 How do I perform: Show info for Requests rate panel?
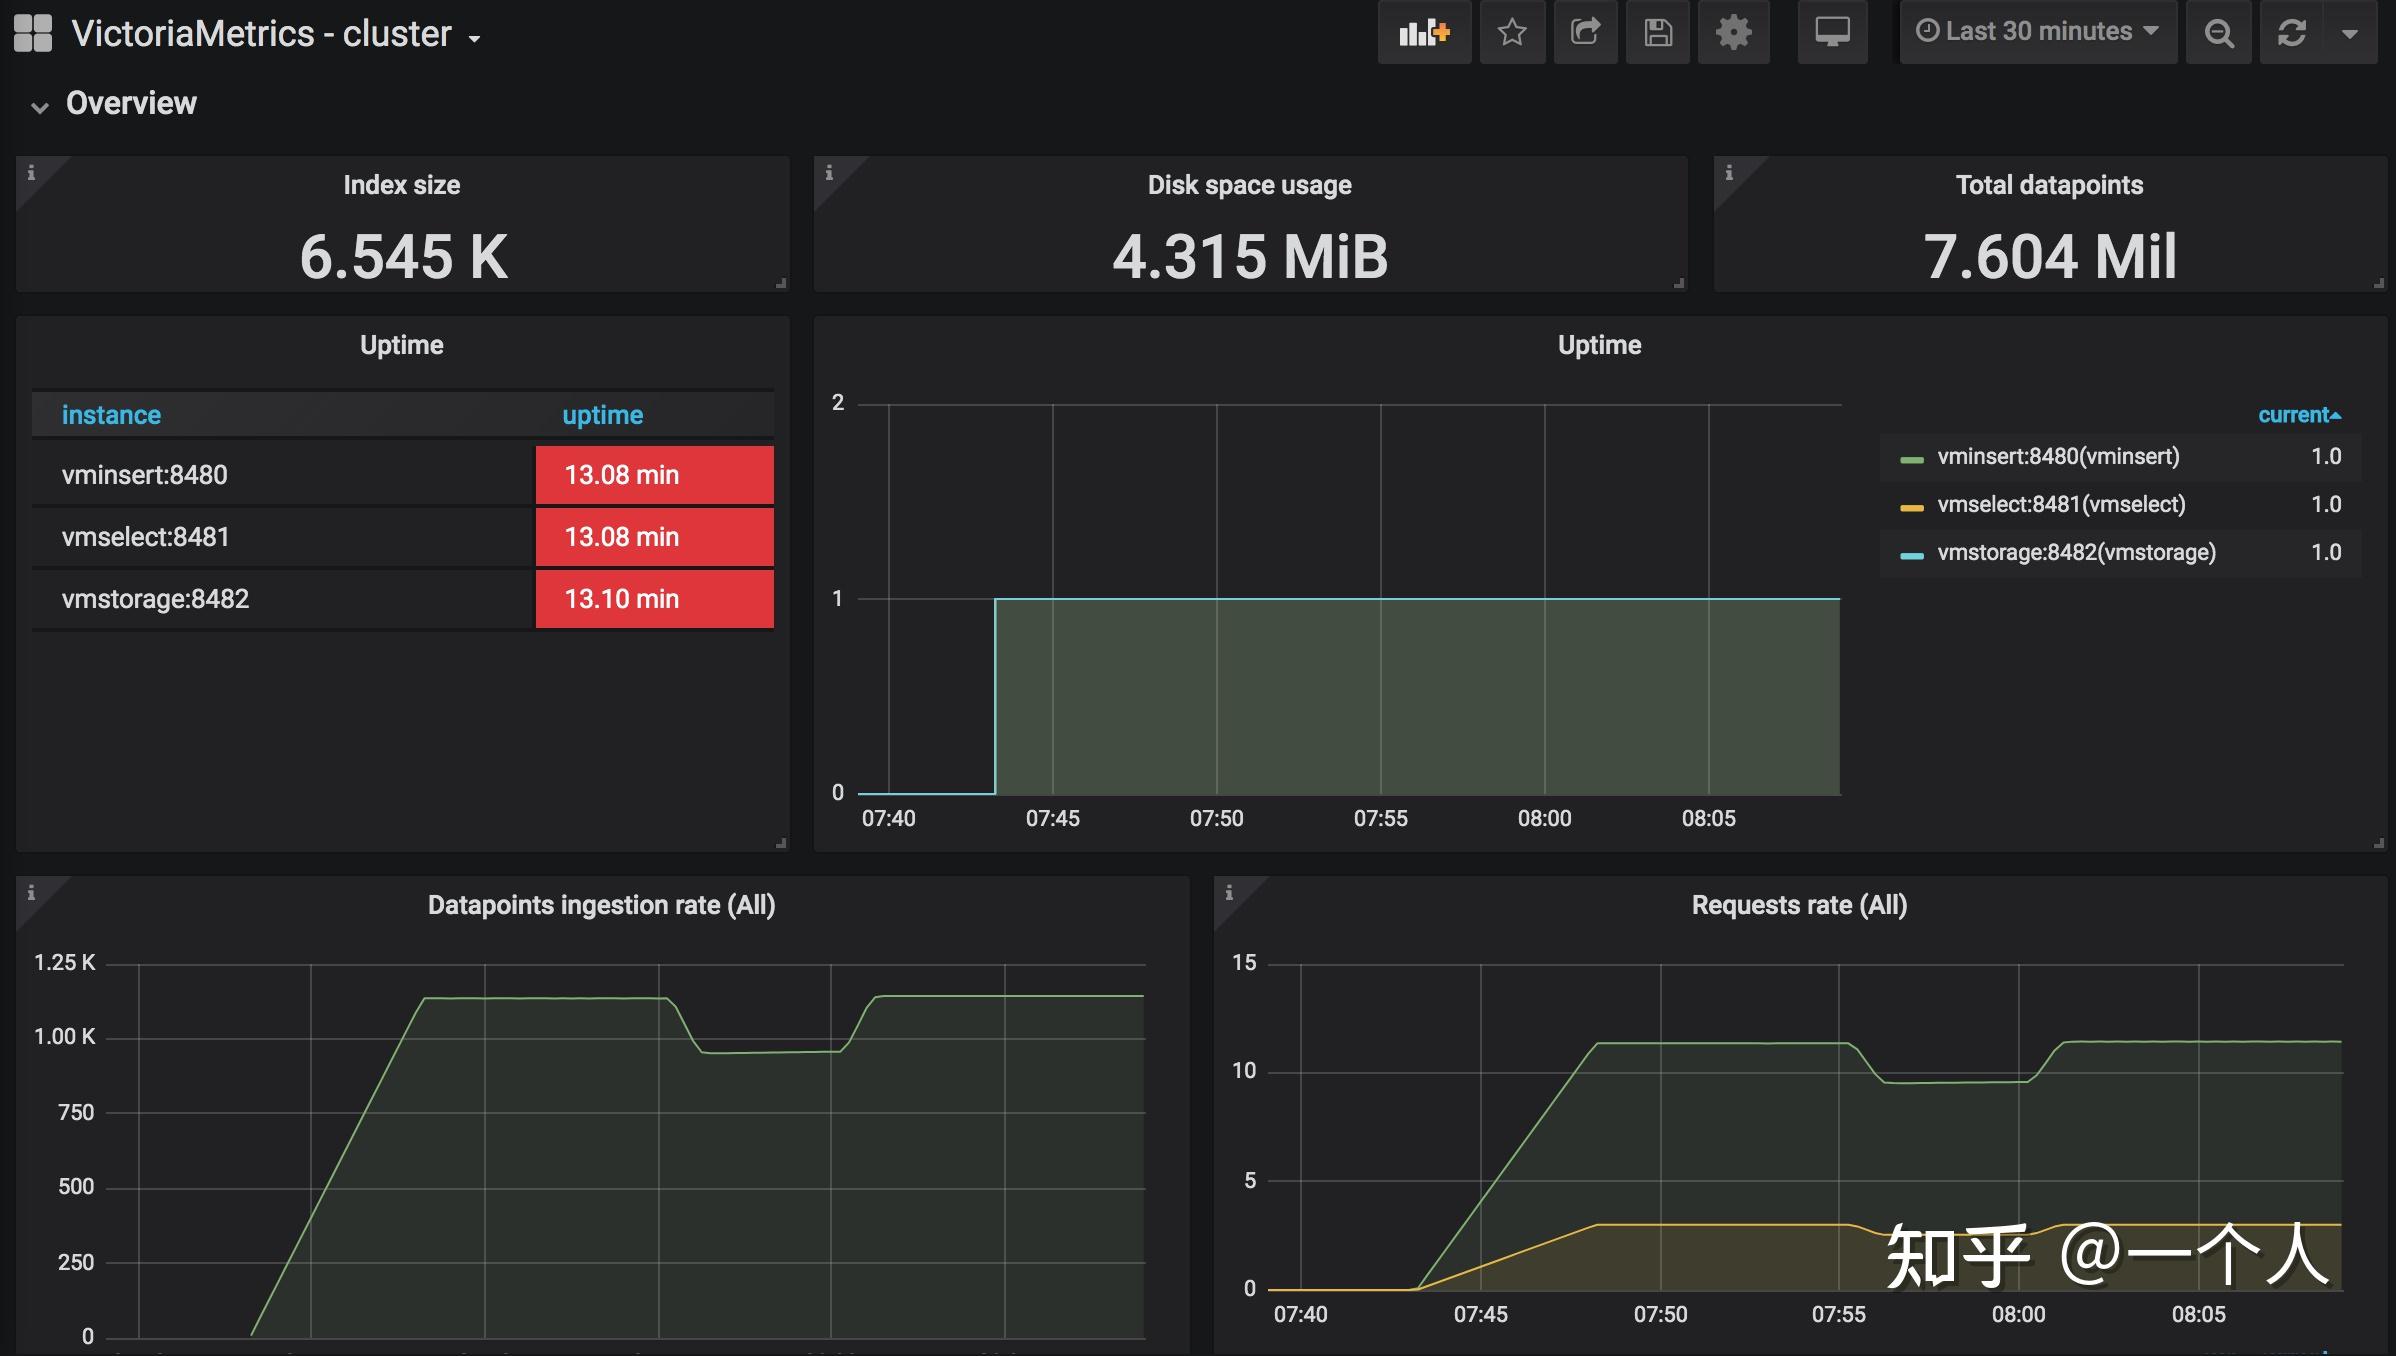(x=1229, y=892)
